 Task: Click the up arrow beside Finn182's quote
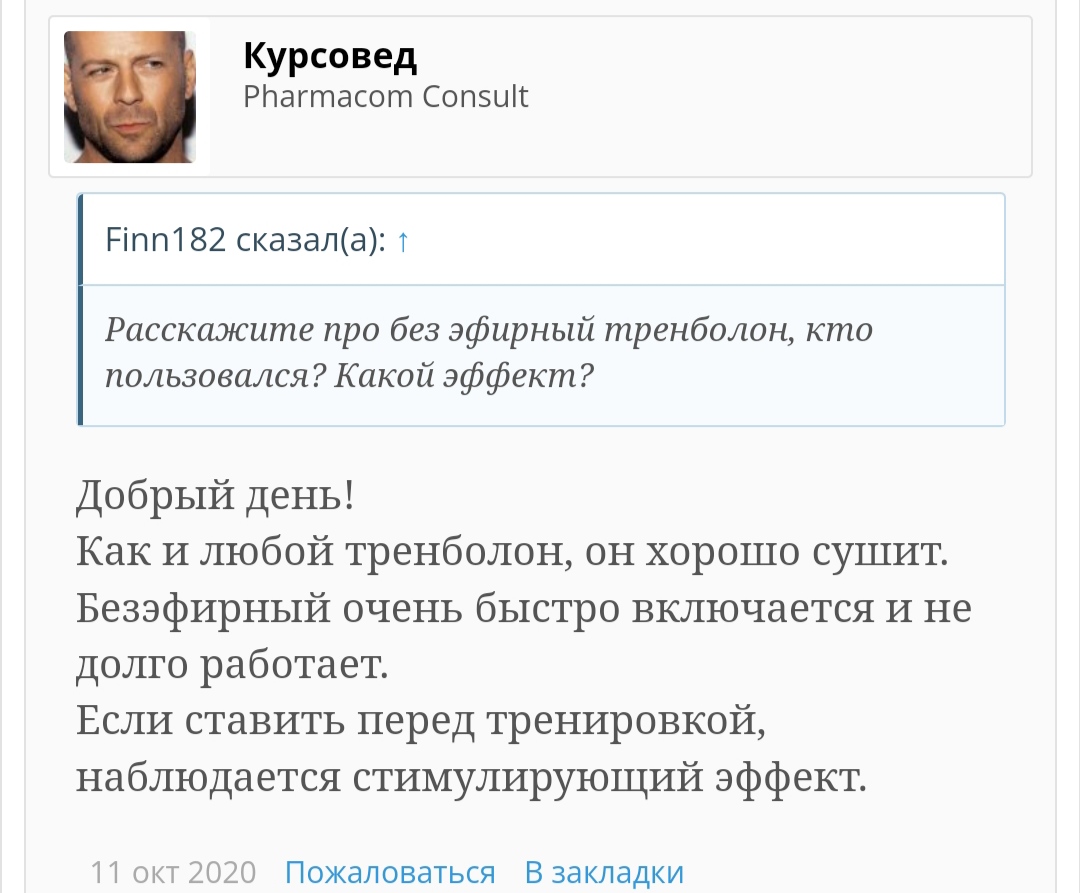[402, 241]
